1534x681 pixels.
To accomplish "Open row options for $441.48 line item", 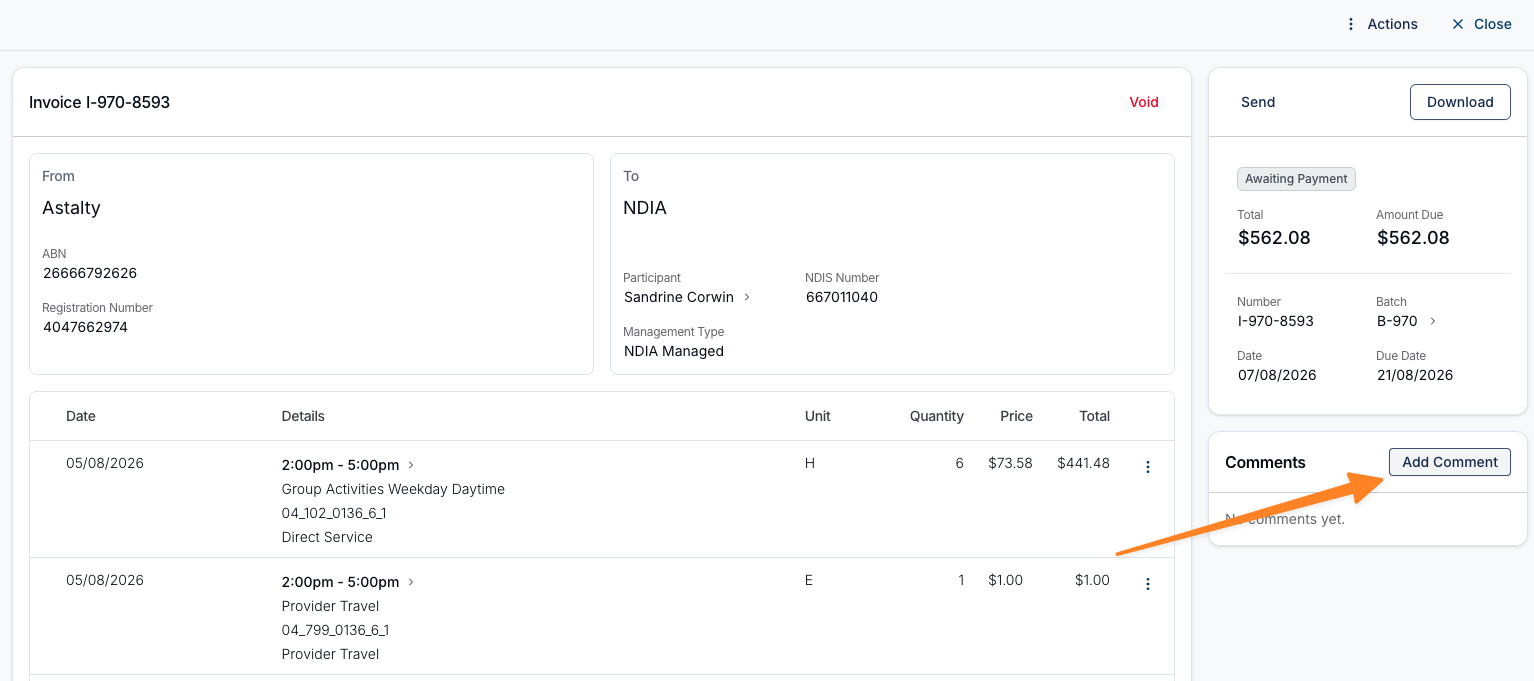I will (1148, 467).
